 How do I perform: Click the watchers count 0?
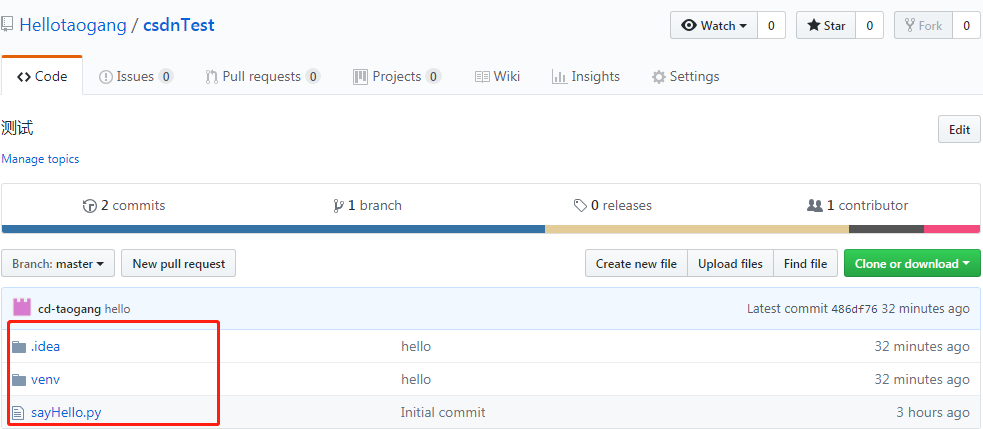coord(771,26)
